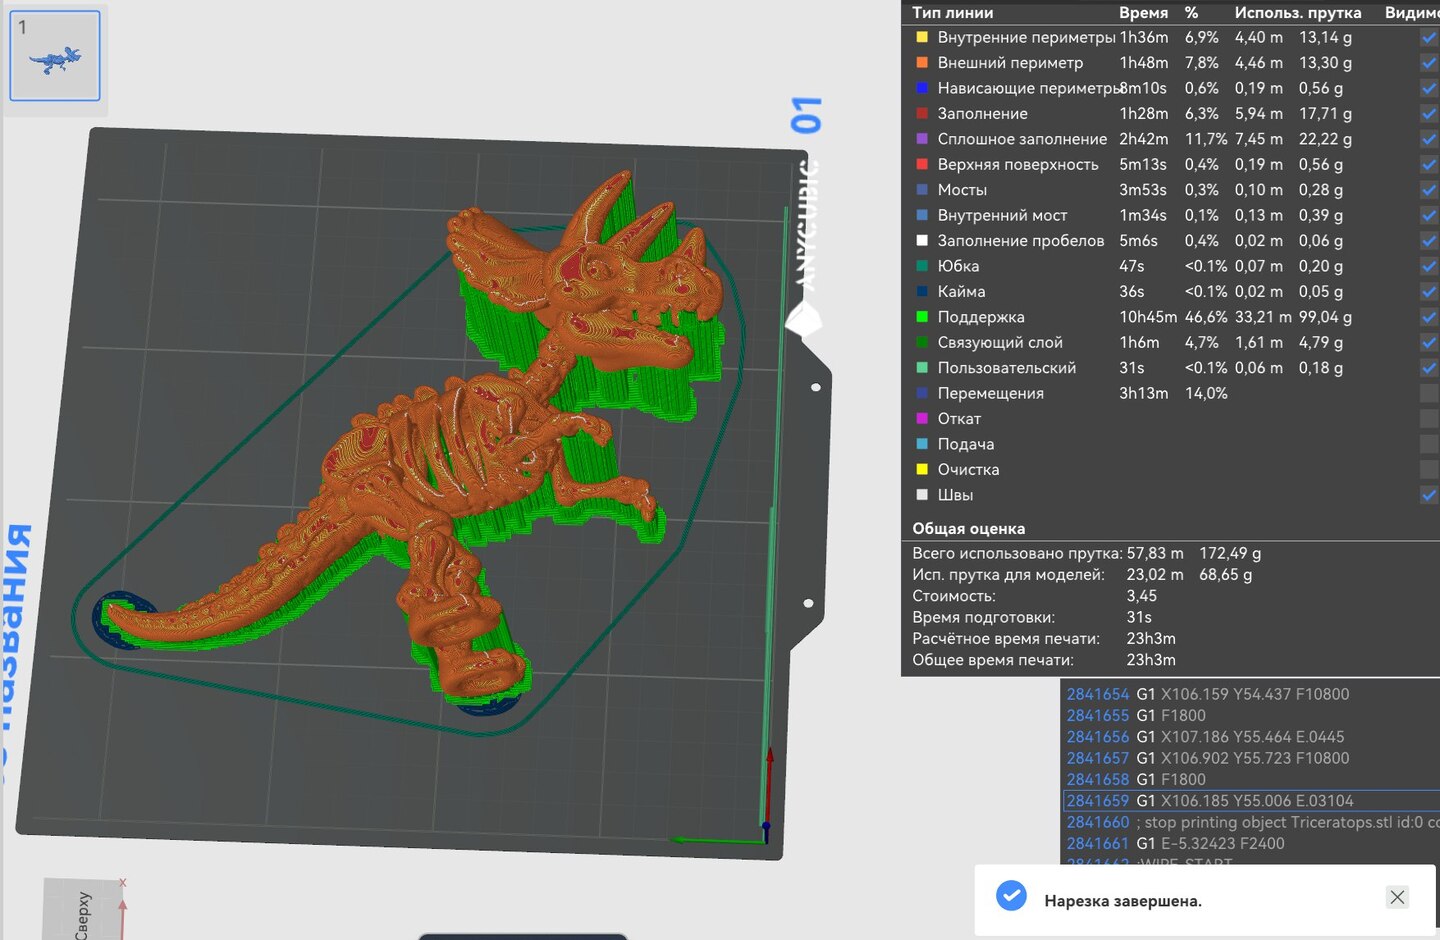
Task: Hide the Поддержка lines via its checkbox
Action: pos(1429,317)
